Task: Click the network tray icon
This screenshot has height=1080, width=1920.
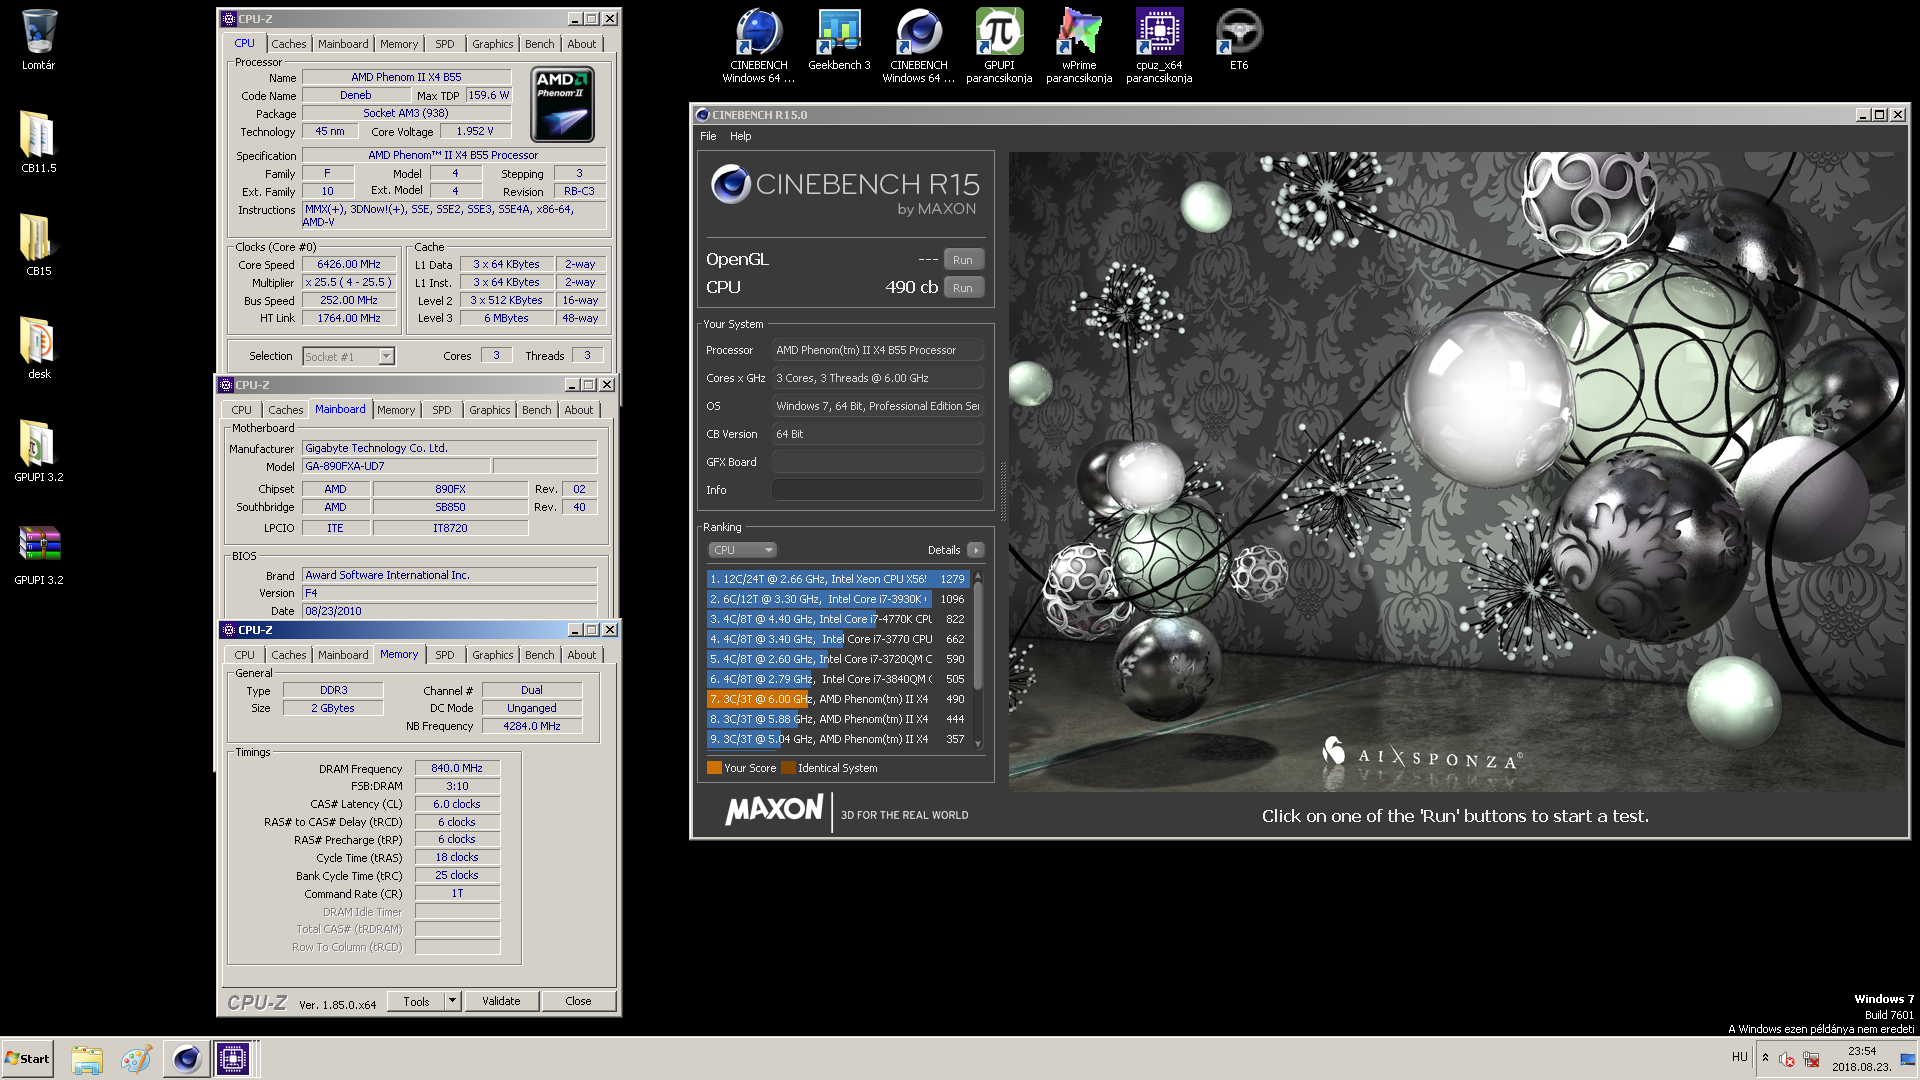Action: click(x=1811, y=1059)
